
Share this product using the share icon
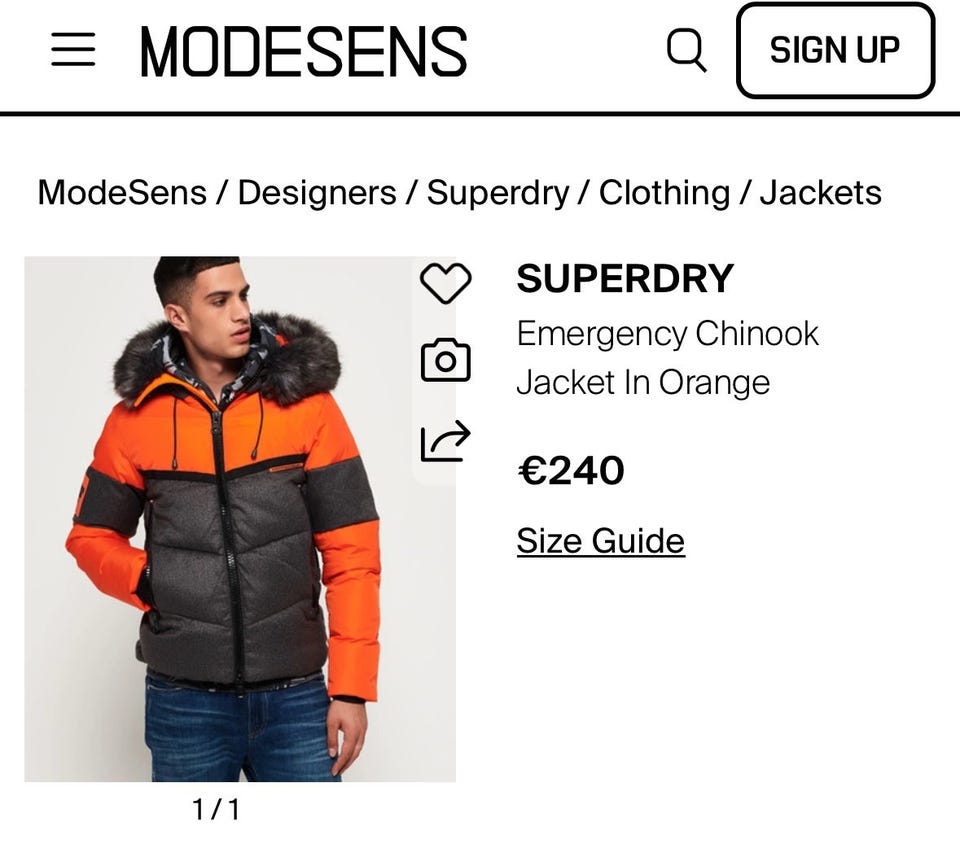[445, 441]
